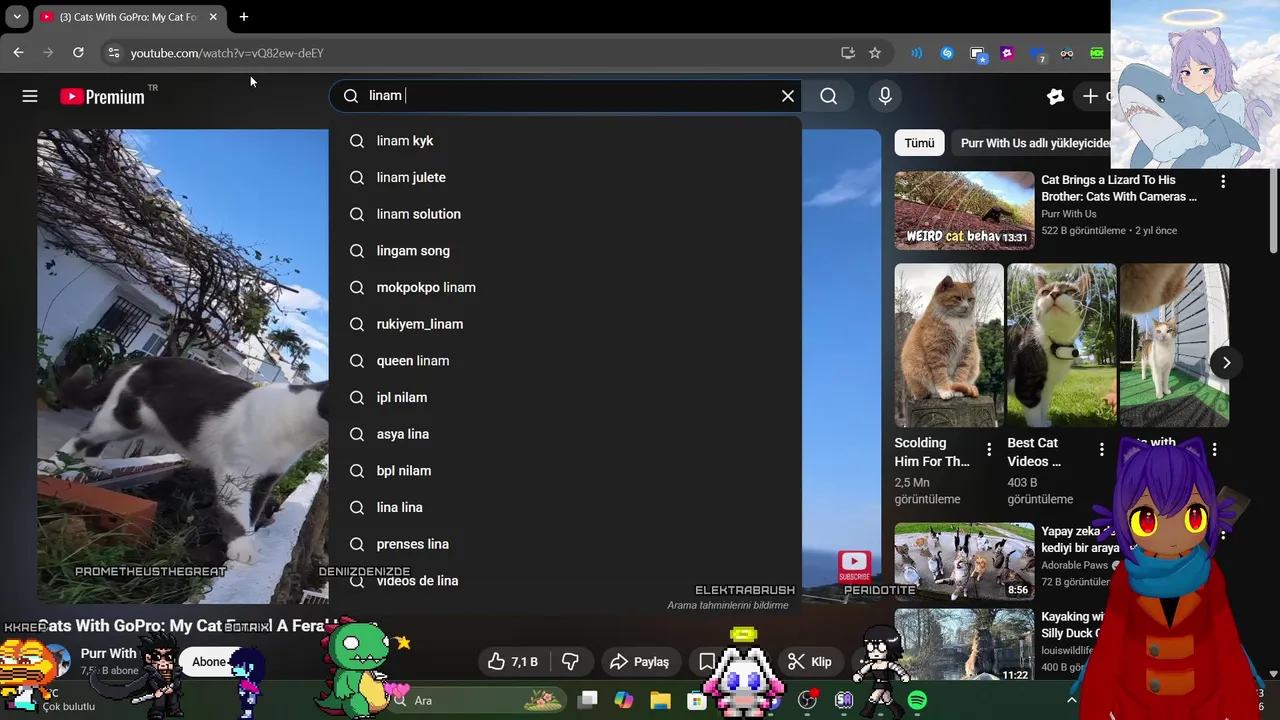Open the picture-in-picture star extension
The image size is (1280, 720).
tap(978, 54)
